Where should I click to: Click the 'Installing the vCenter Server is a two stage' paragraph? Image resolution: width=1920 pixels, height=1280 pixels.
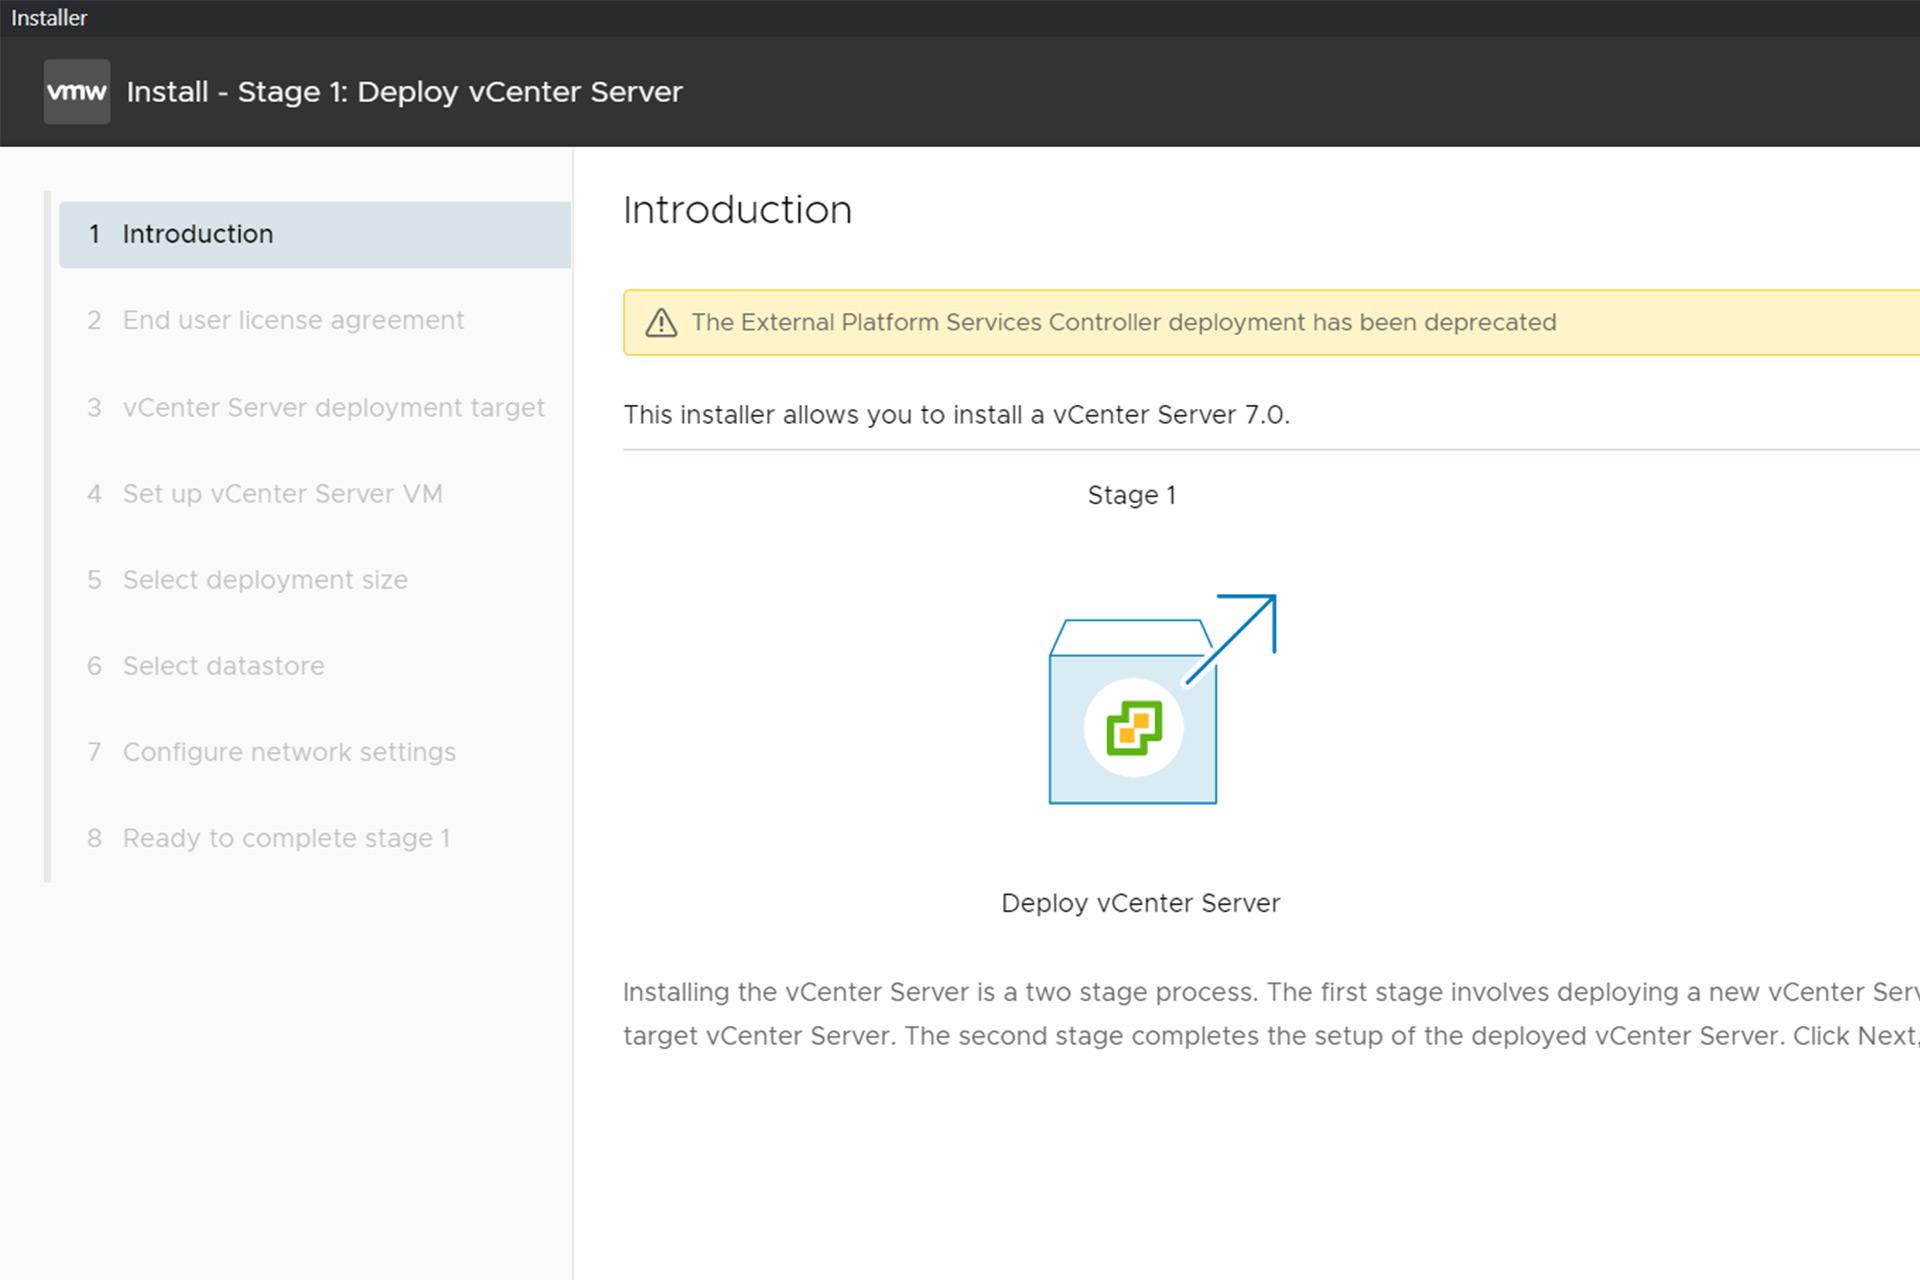point(1271,1014)
